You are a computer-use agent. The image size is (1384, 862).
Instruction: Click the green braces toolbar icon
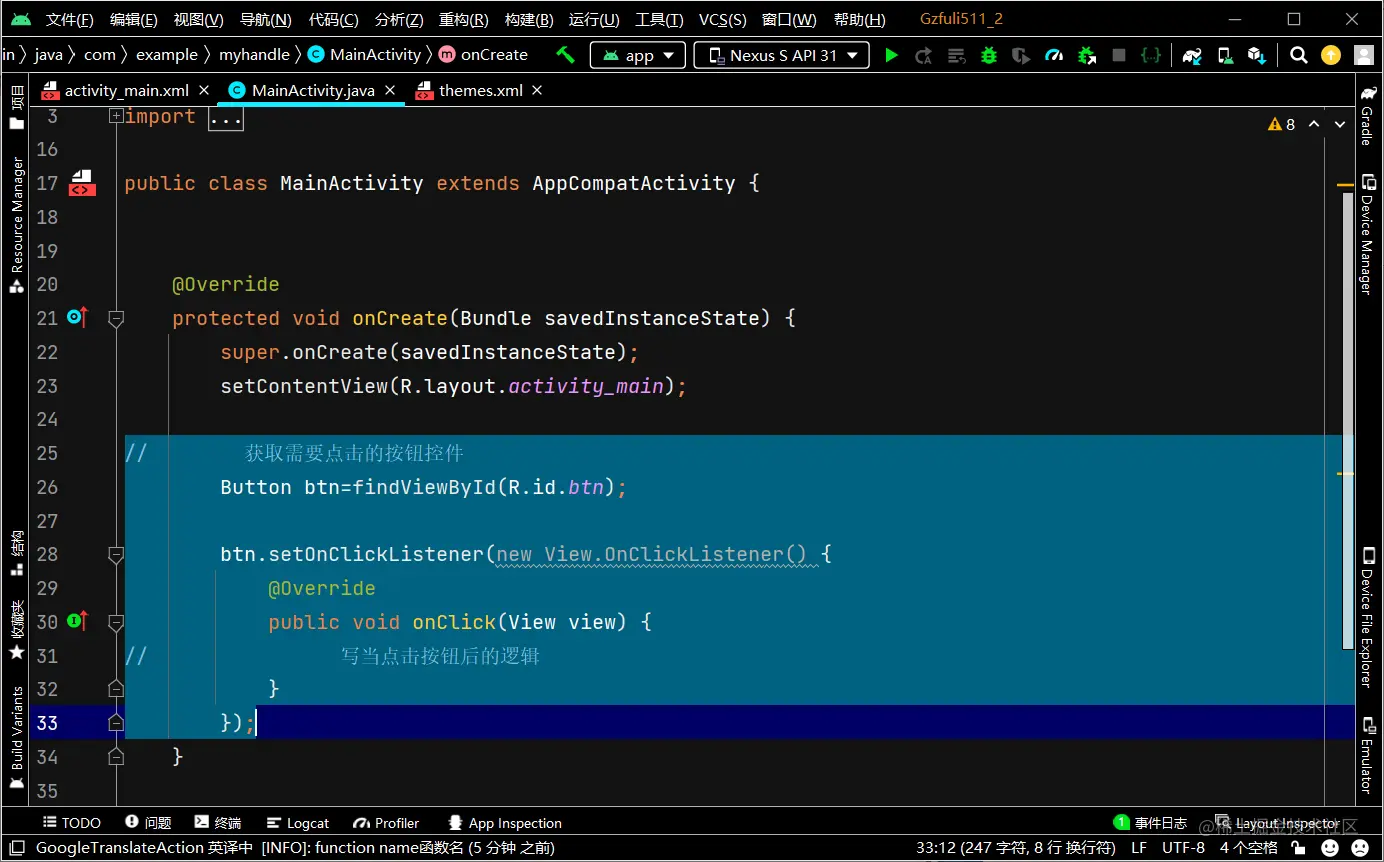1152,55
